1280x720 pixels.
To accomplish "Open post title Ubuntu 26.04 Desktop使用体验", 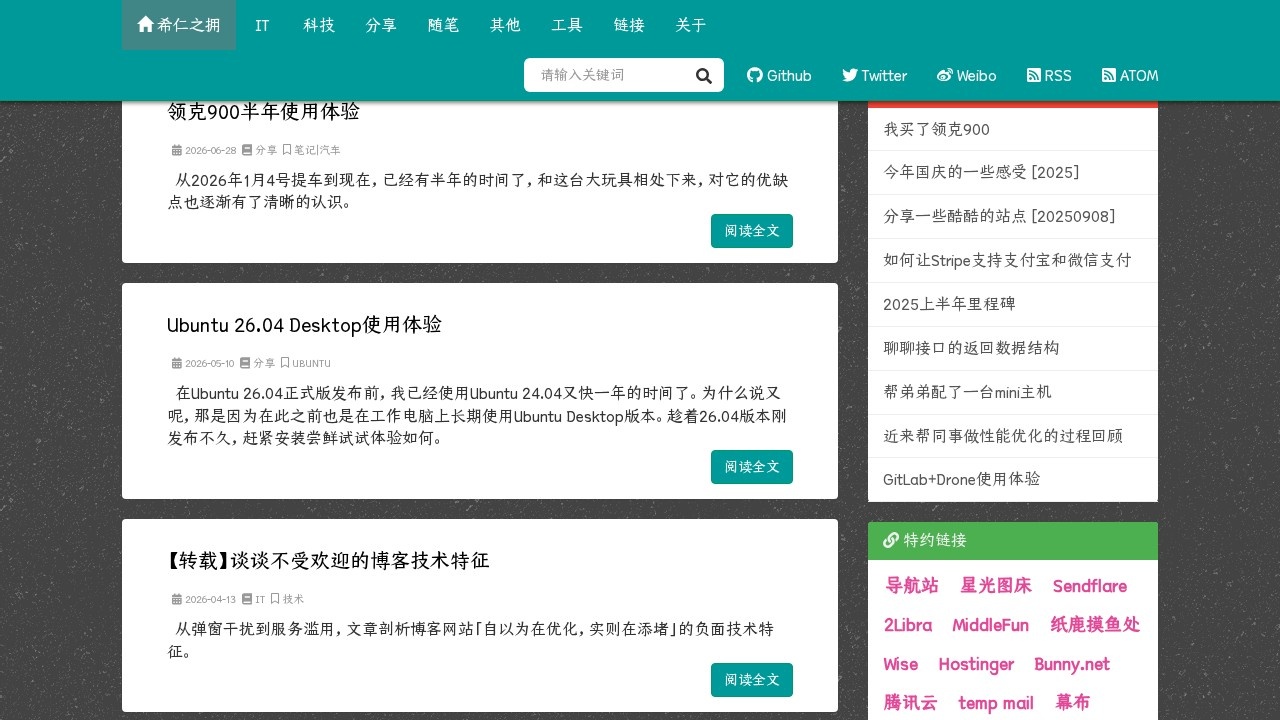I will click(304, 325).
